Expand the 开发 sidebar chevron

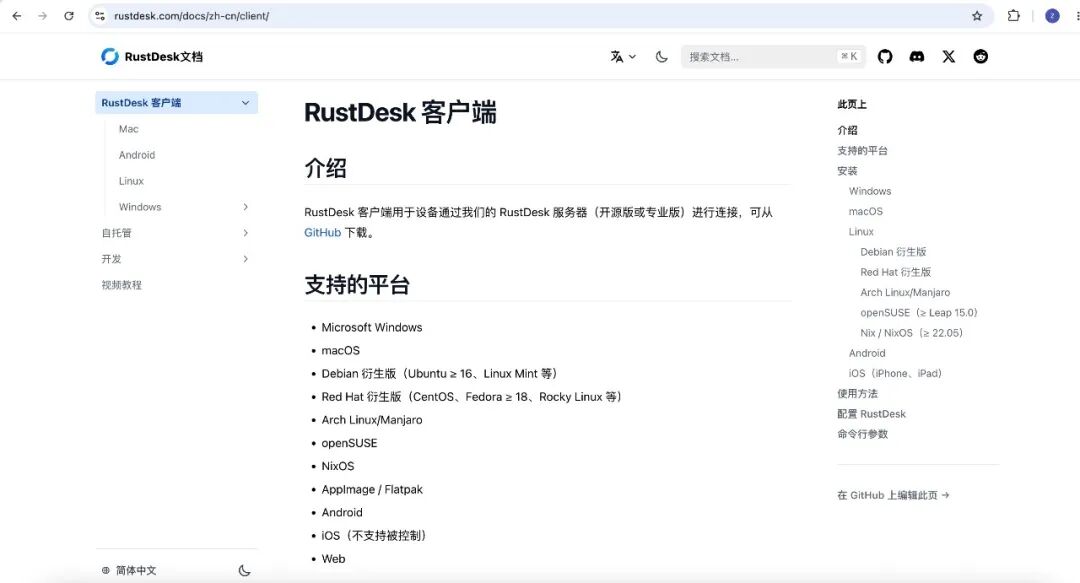coord(245,259)
